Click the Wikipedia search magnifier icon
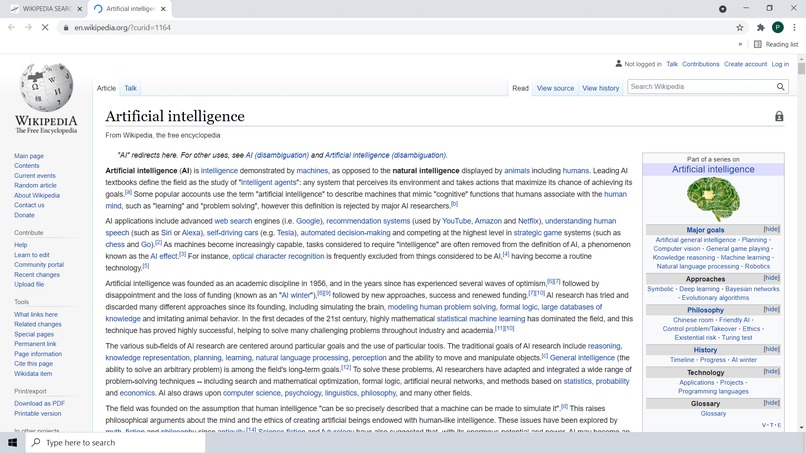This screenshot has width=806, height=453. [x=780, y=87]
